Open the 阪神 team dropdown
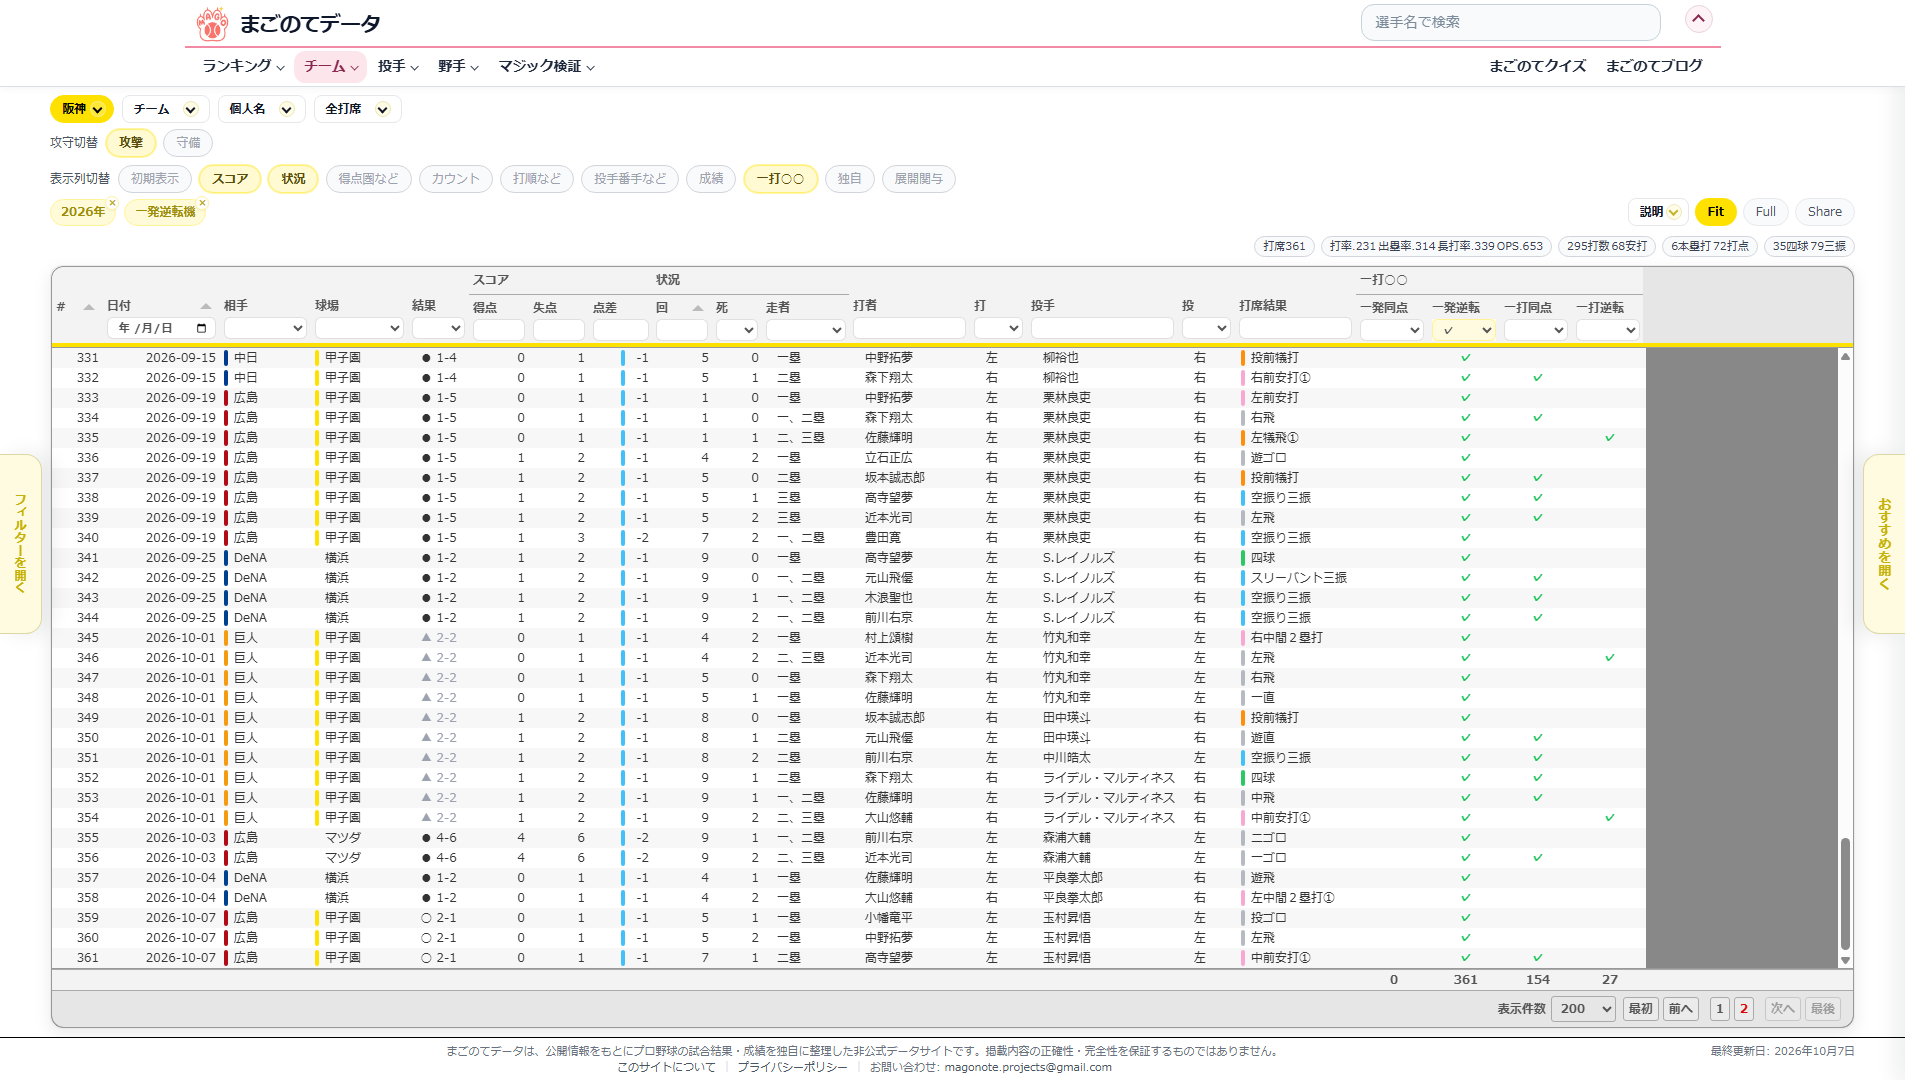1920x1080 pixels. tap(82, 109)
